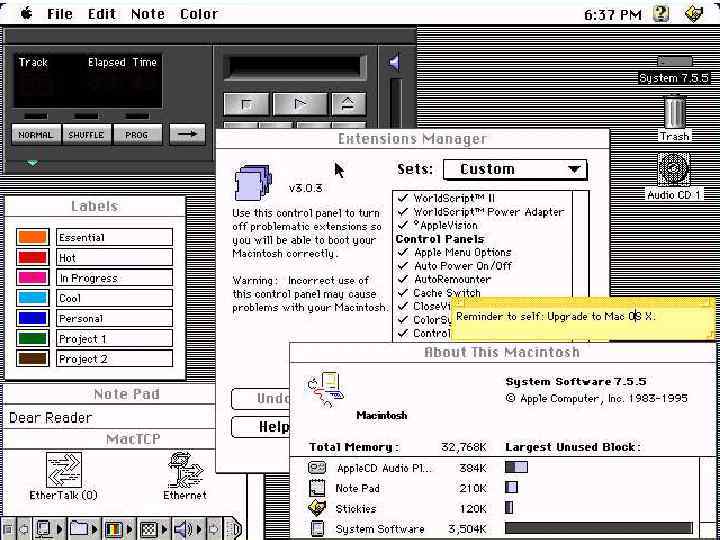The height and width of the screenshot is (540, 720).
Task: Click the Essential label name field
Action: tap(114, 237)
